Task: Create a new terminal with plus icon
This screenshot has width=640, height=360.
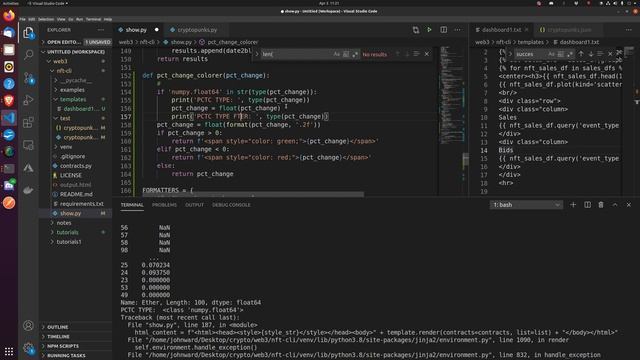Action: 573,204
